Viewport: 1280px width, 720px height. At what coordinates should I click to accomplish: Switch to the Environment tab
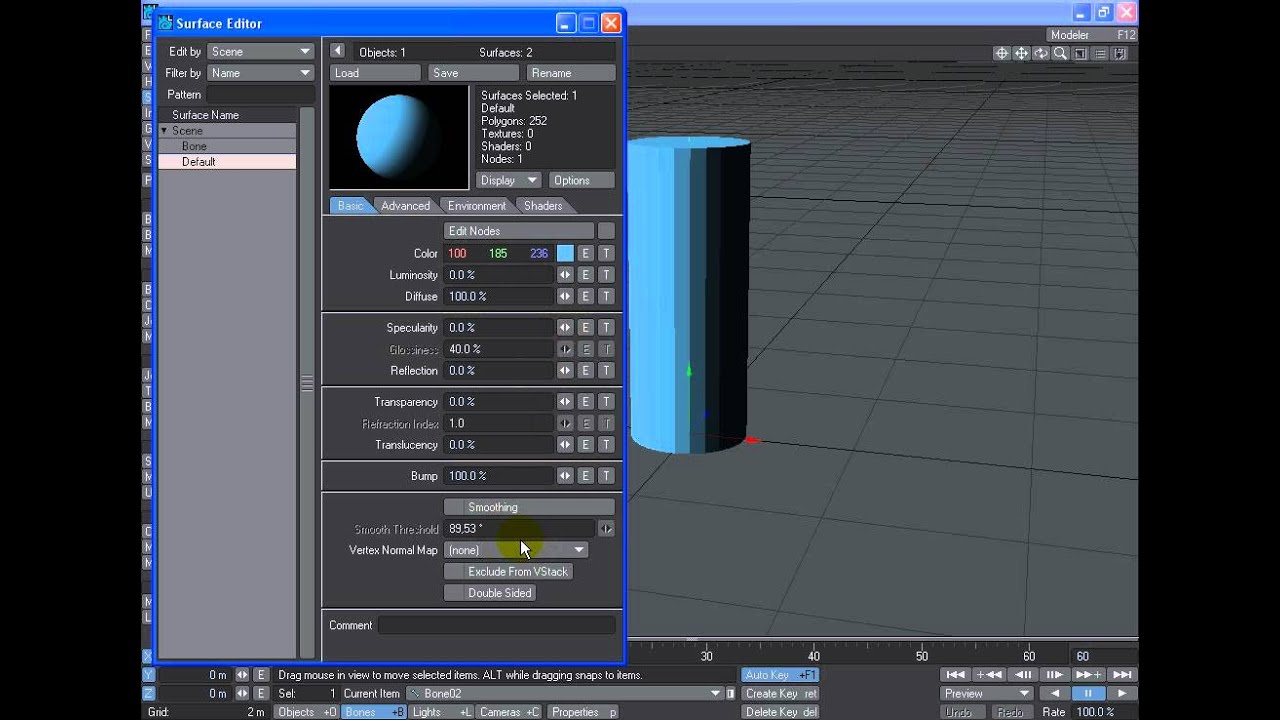pos(476,206)
